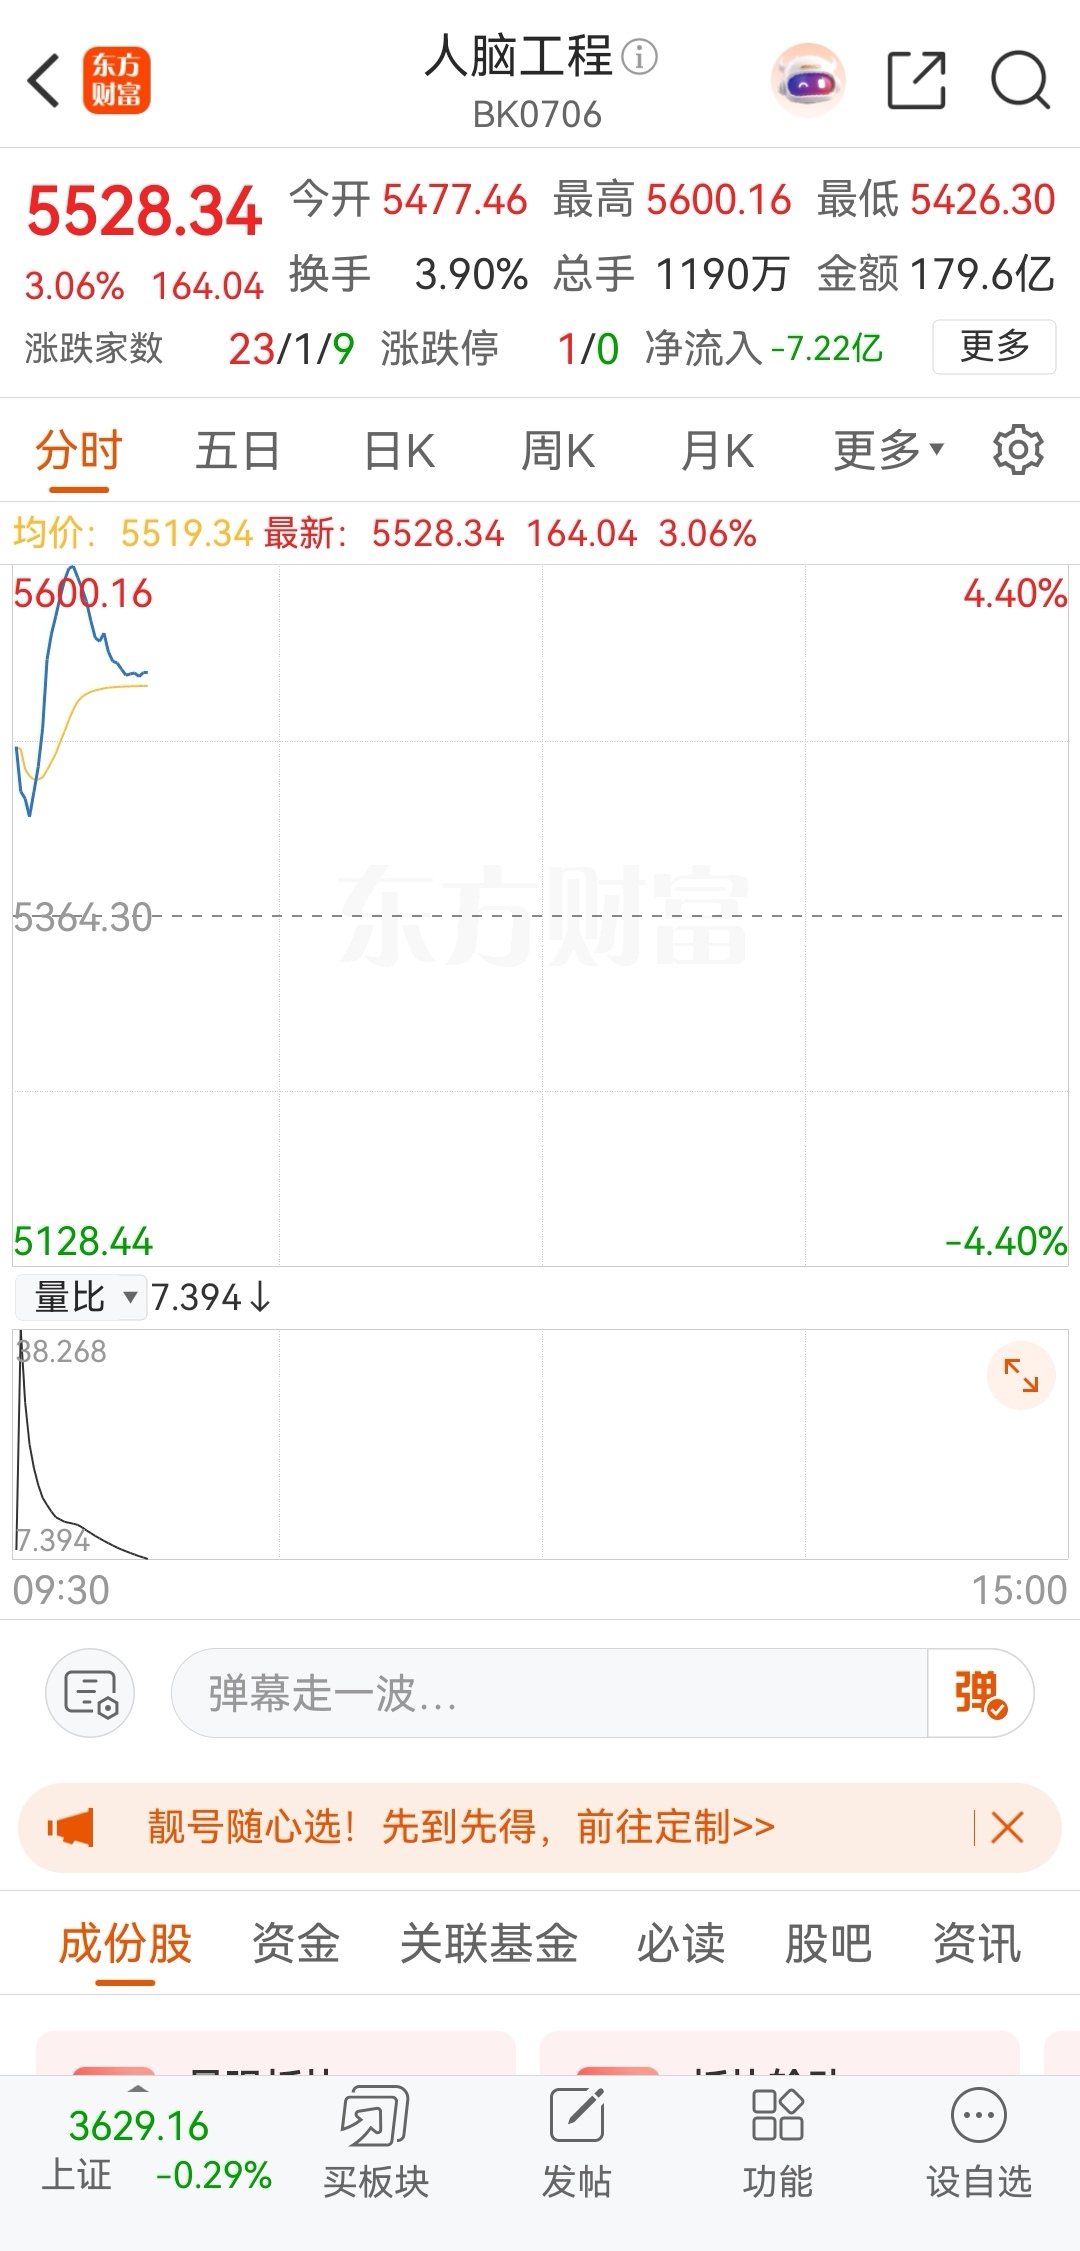Viewport: 1080px width, 2251px height.
Task: Expand the 更多 chart period dropdown
Action: (x=888, y=450)
